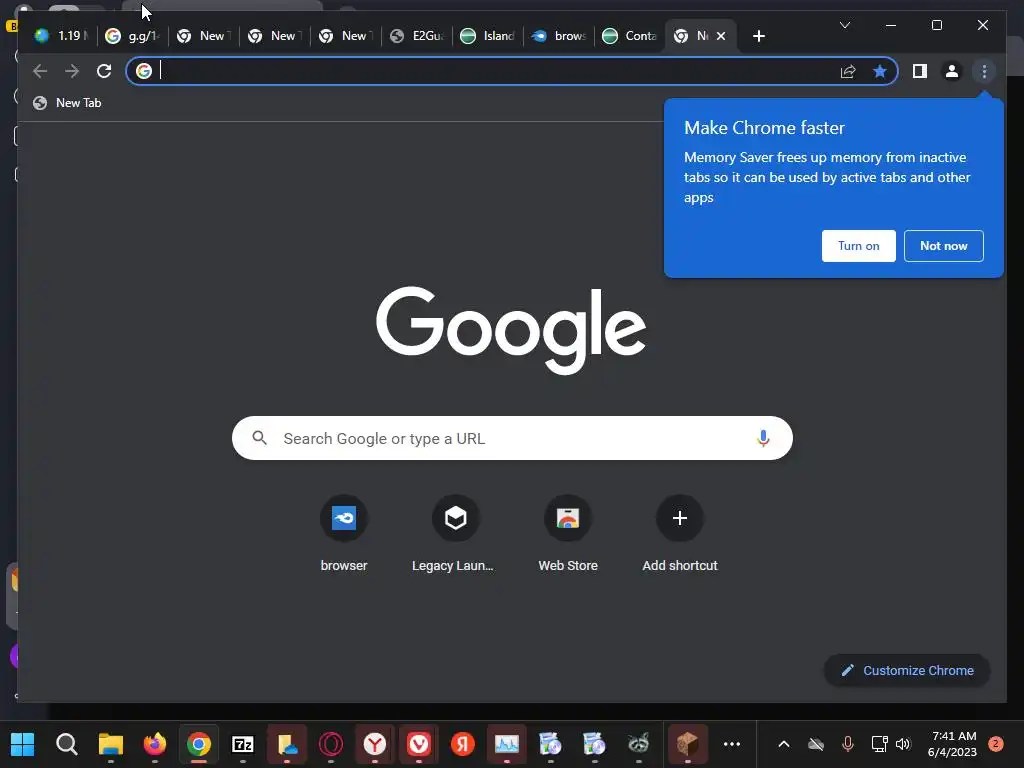Share this page via address bar icon
The height and width of the screenshot is (768, 1024).
tap(848, 71)
